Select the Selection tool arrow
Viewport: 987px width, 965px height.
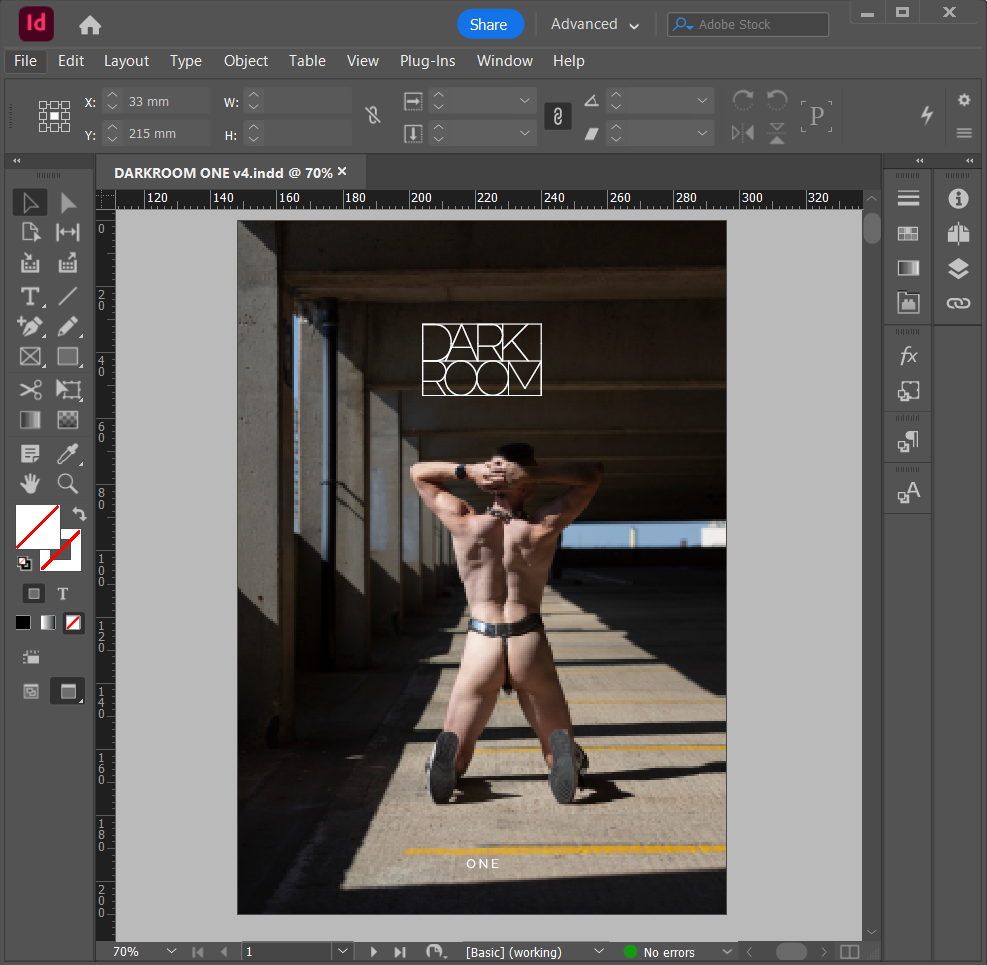tap(30, 203)
